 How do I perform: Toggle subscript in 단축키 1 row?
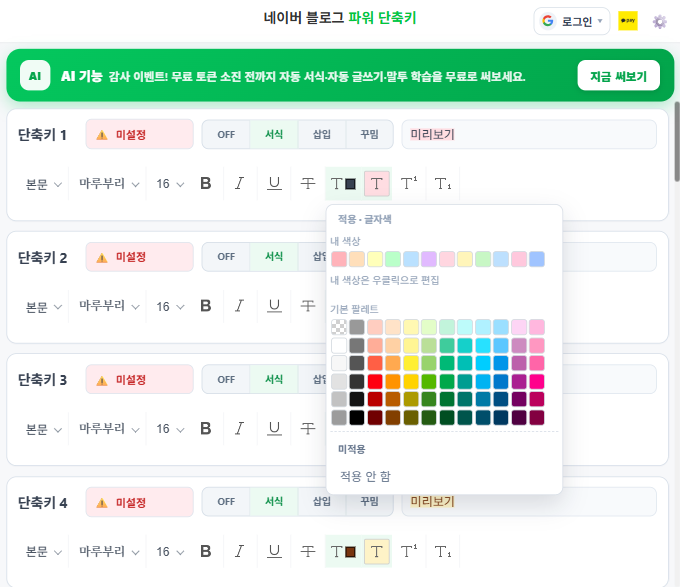pyautogui.click(x=443, y=184)
